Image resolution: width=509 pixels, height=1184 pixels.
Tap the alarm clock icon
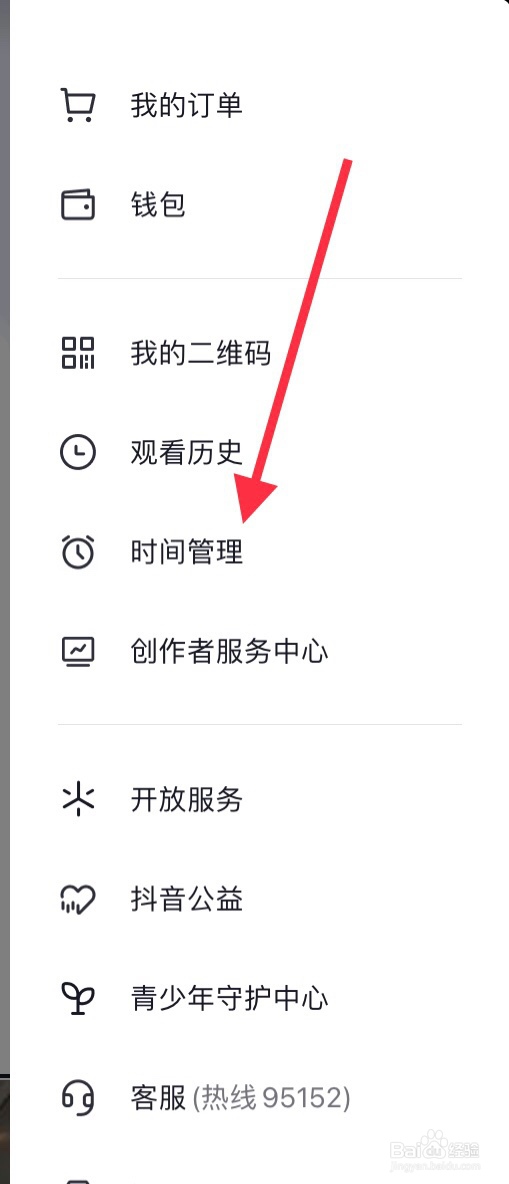pos(78,552)
